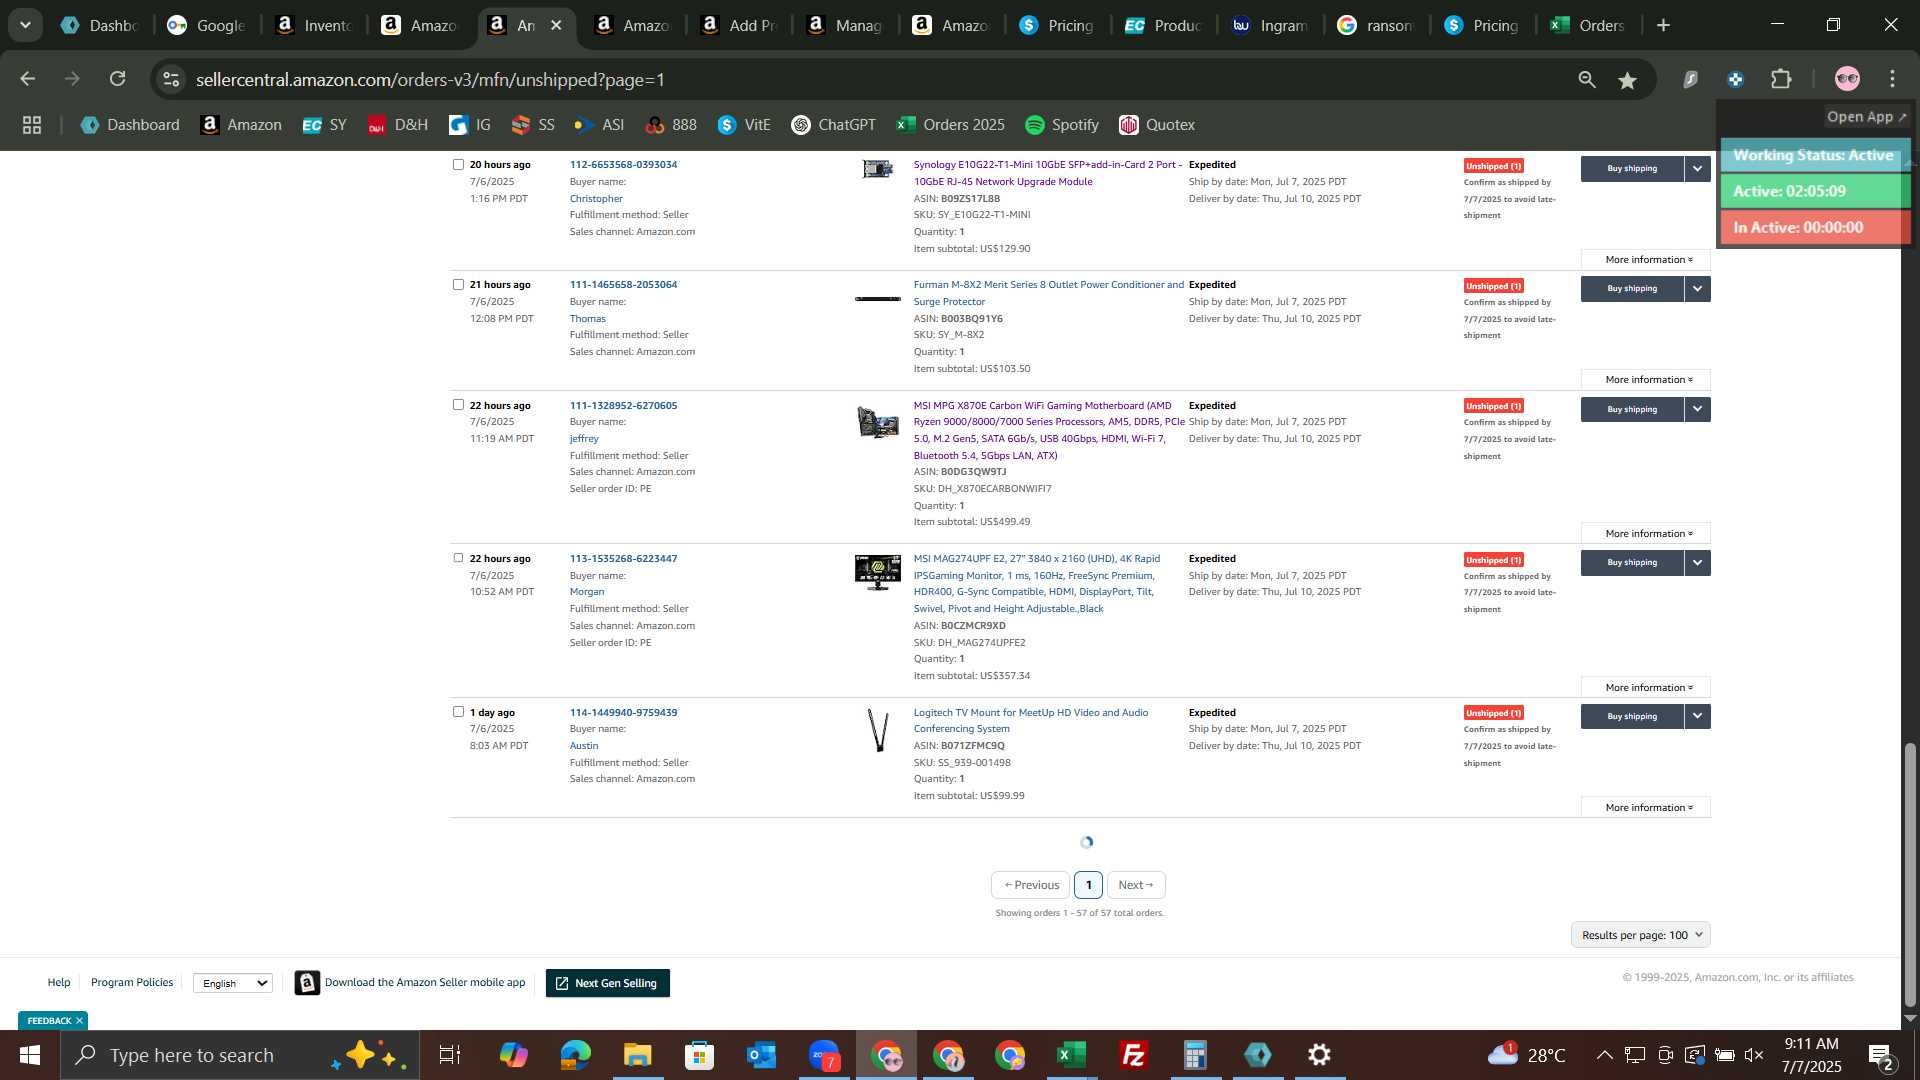Open the Results per page dropdown
The image size is (1920, 1080).
pyautogui.click(x=1641, y=935)
